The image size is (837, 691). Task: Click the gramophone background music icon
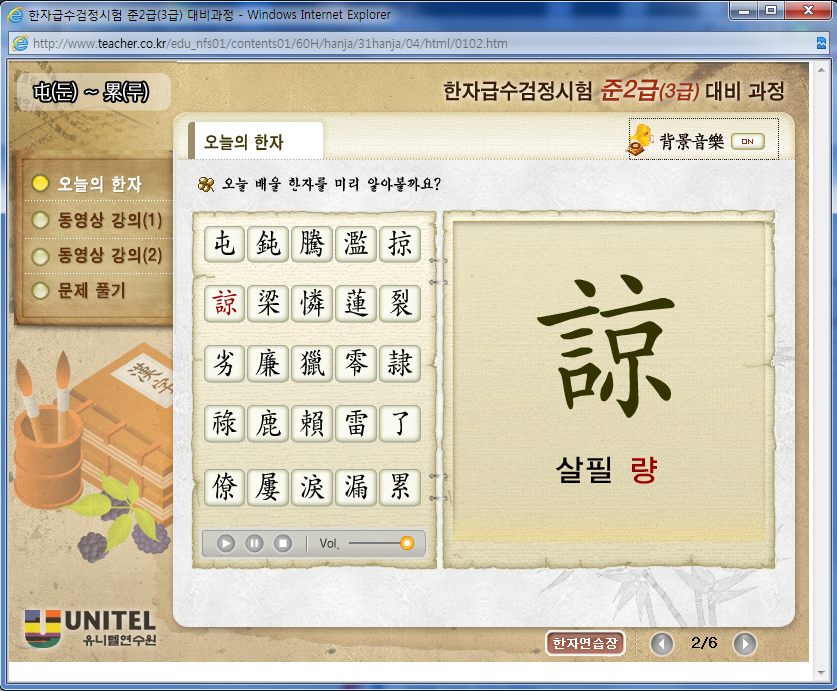[640, 140]
